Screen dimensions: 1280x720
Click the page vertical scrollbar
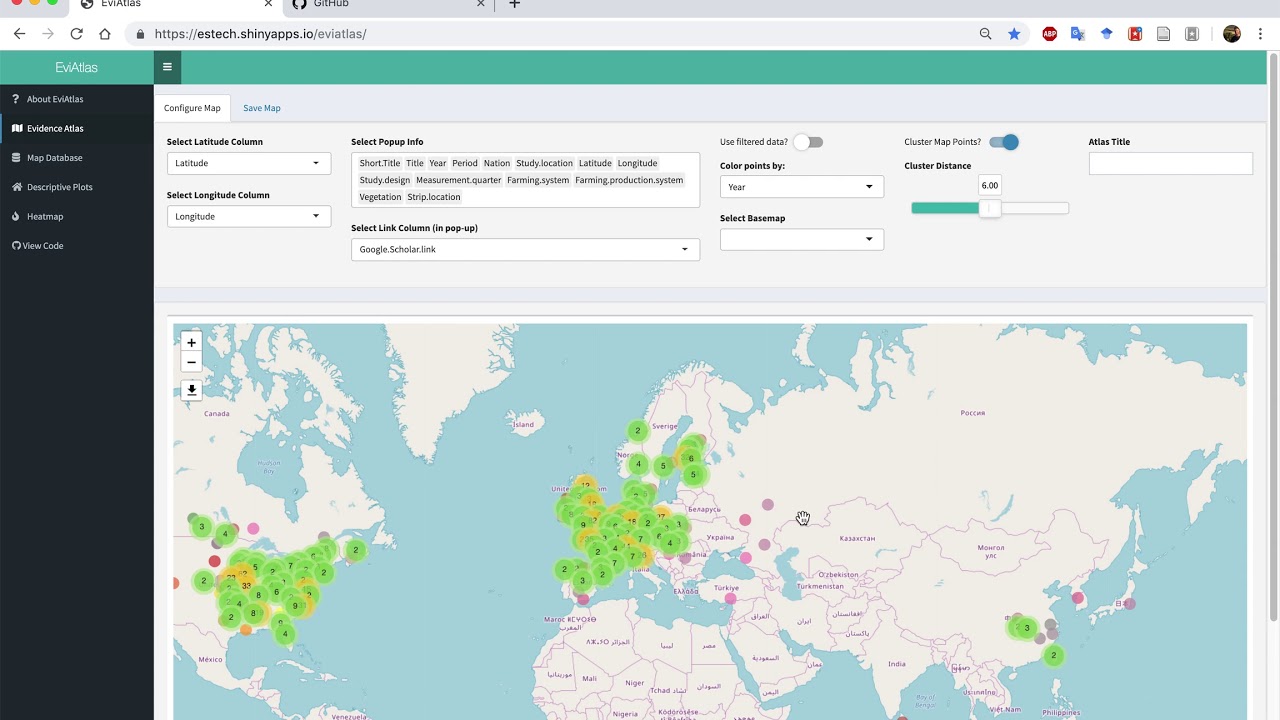[x=1273, y=335]
